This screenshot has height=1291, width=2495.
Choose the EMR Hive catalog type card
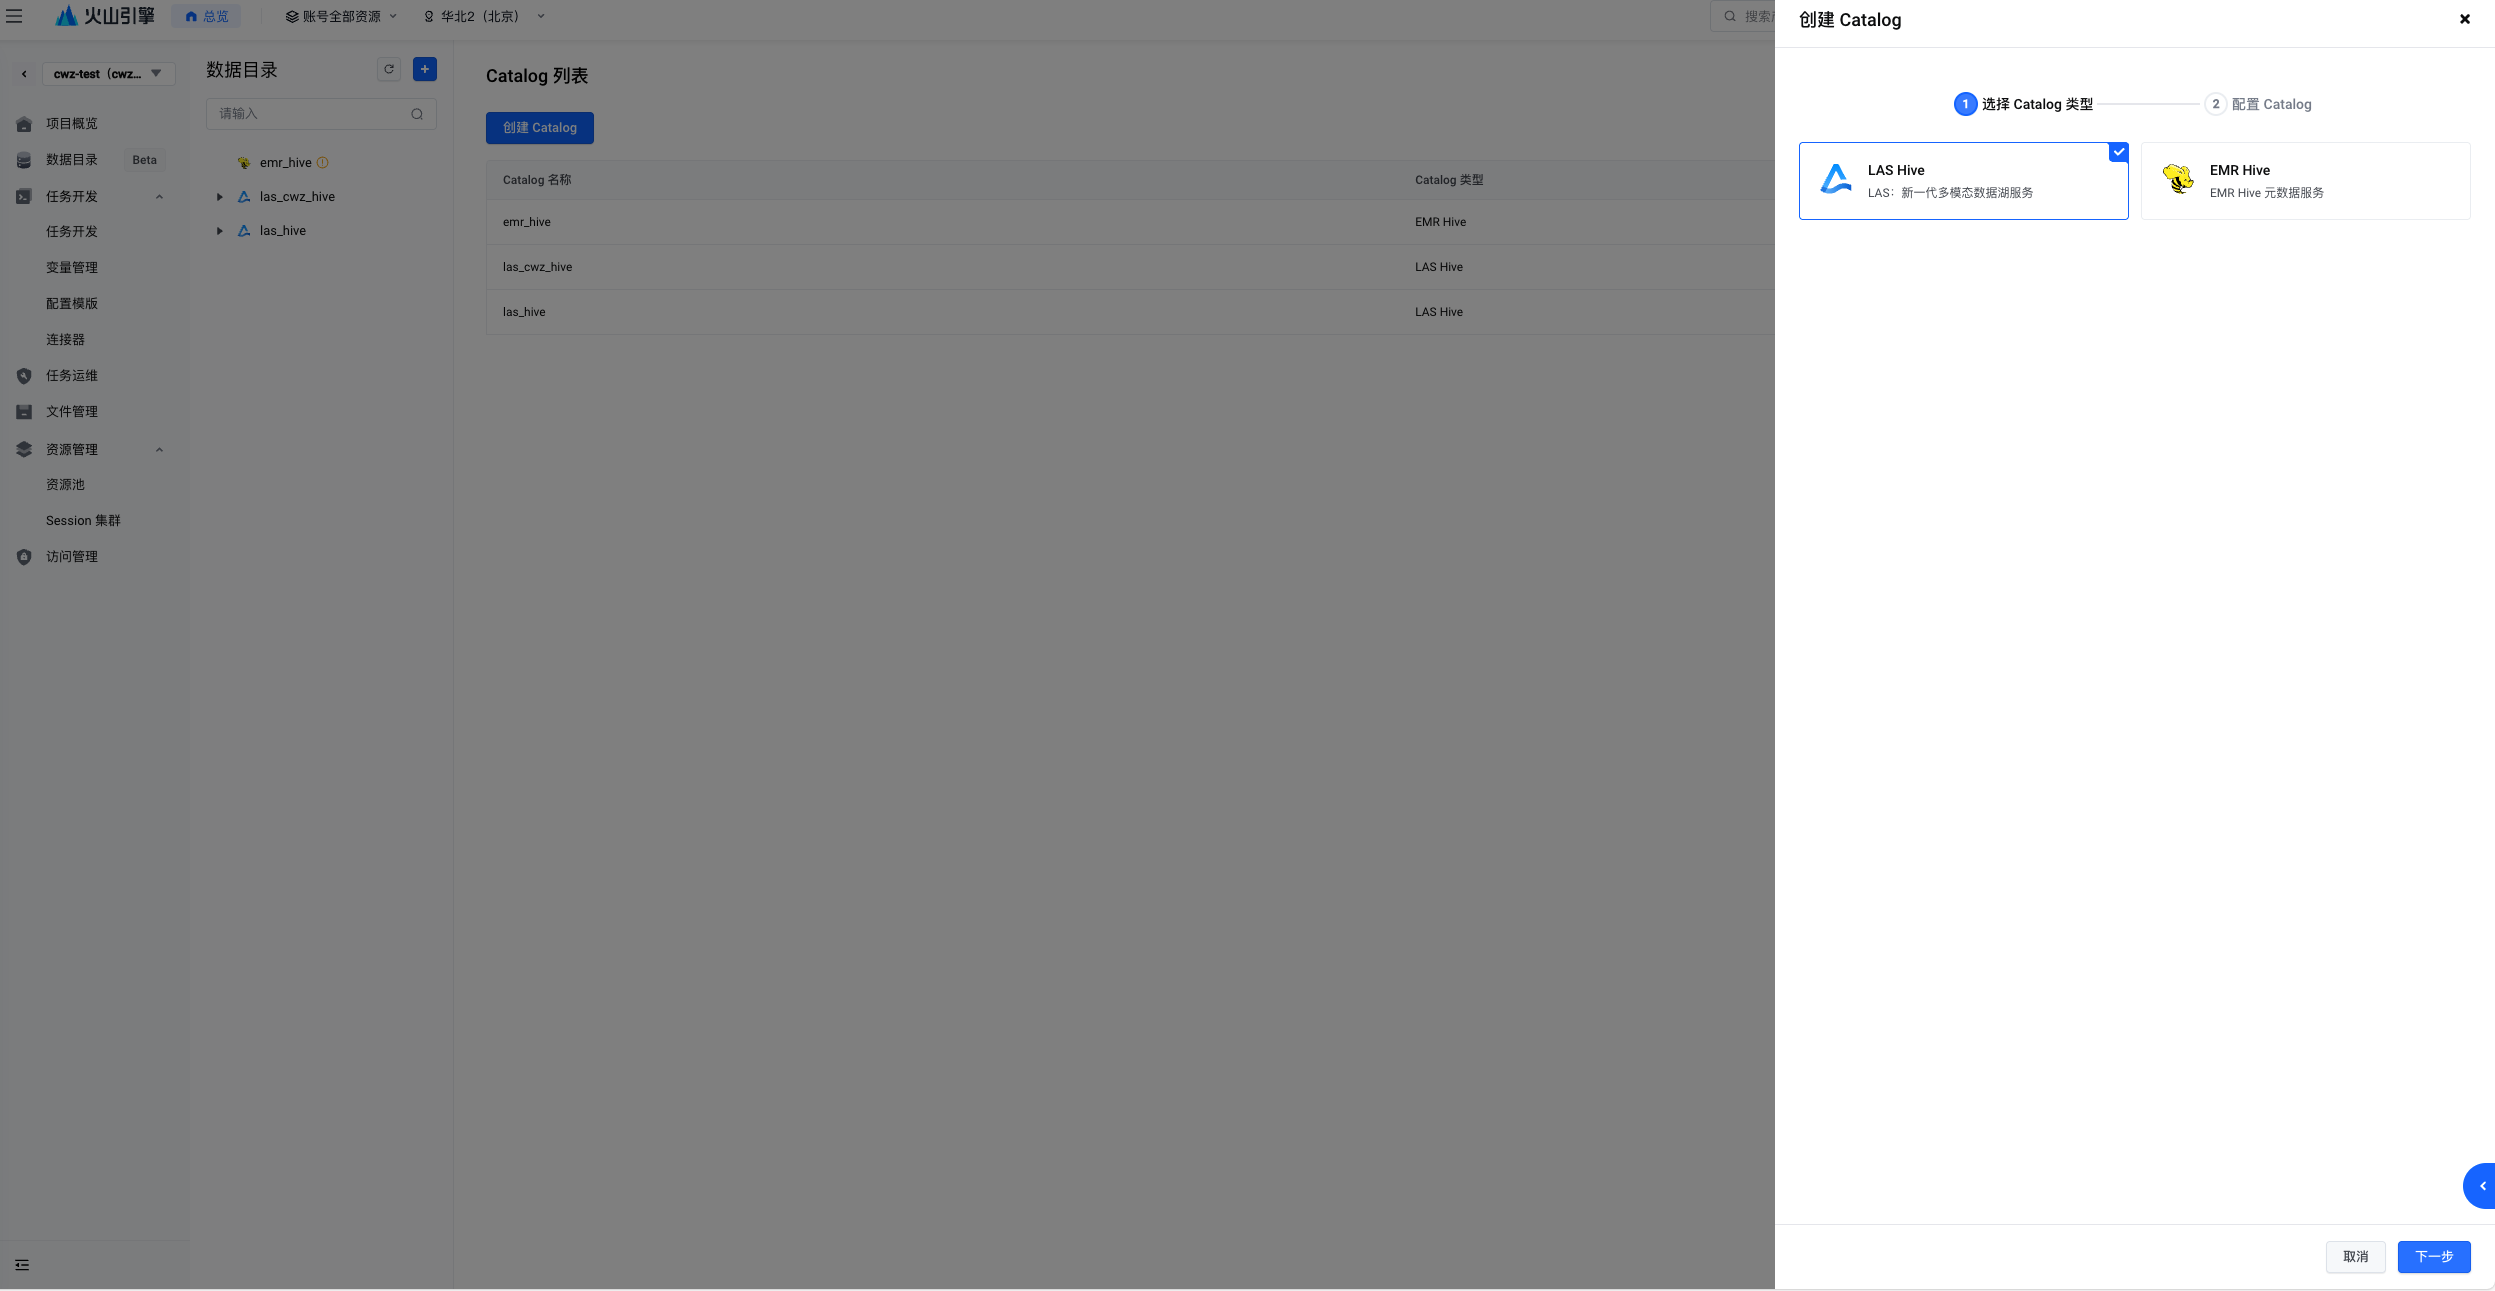[x=2304, y=181]
